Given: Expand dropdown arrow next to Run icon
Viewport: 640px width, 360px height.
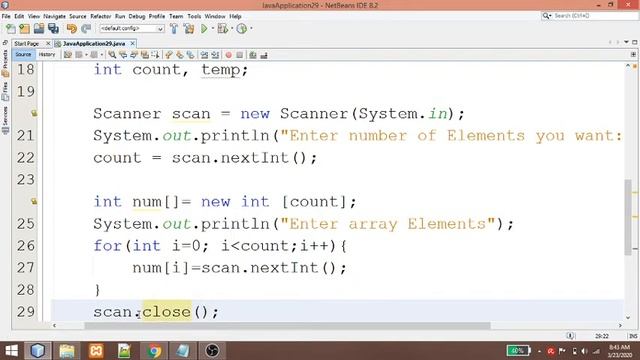Looking at the screenshot, I should 213,29.
